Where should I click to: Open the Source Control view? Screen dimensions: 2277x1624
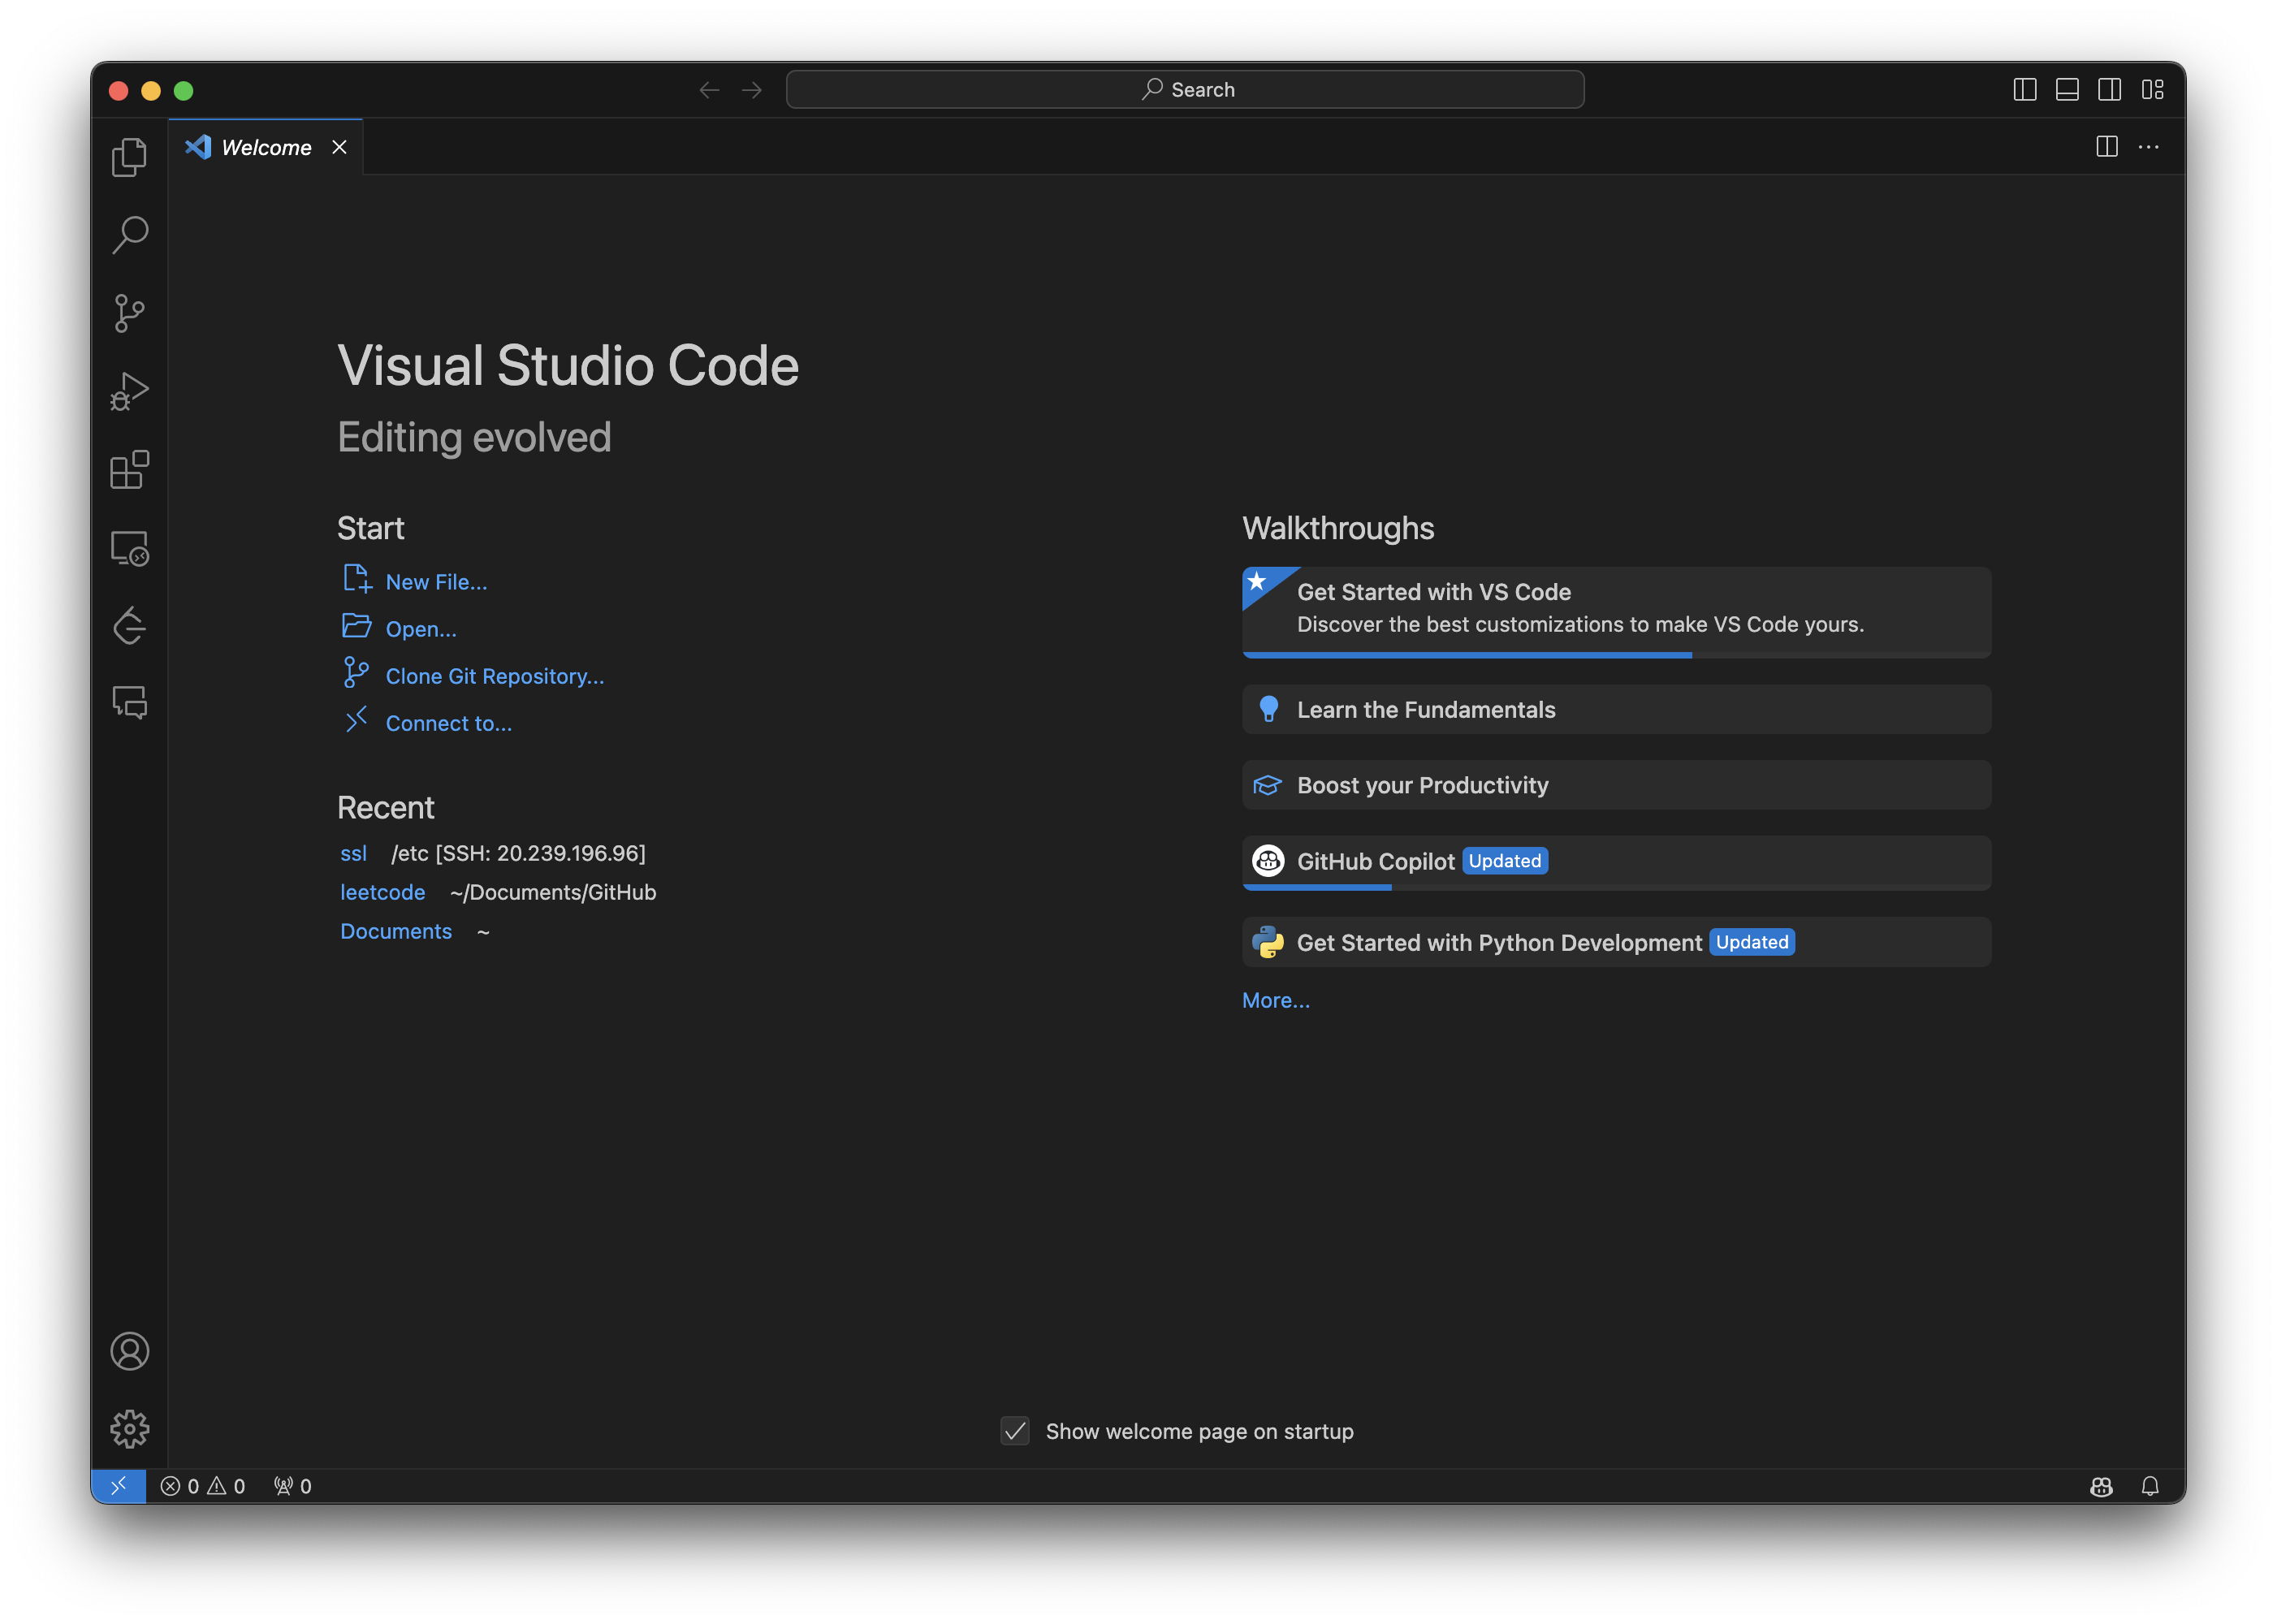pyautogui.click(x=129, y=313)
